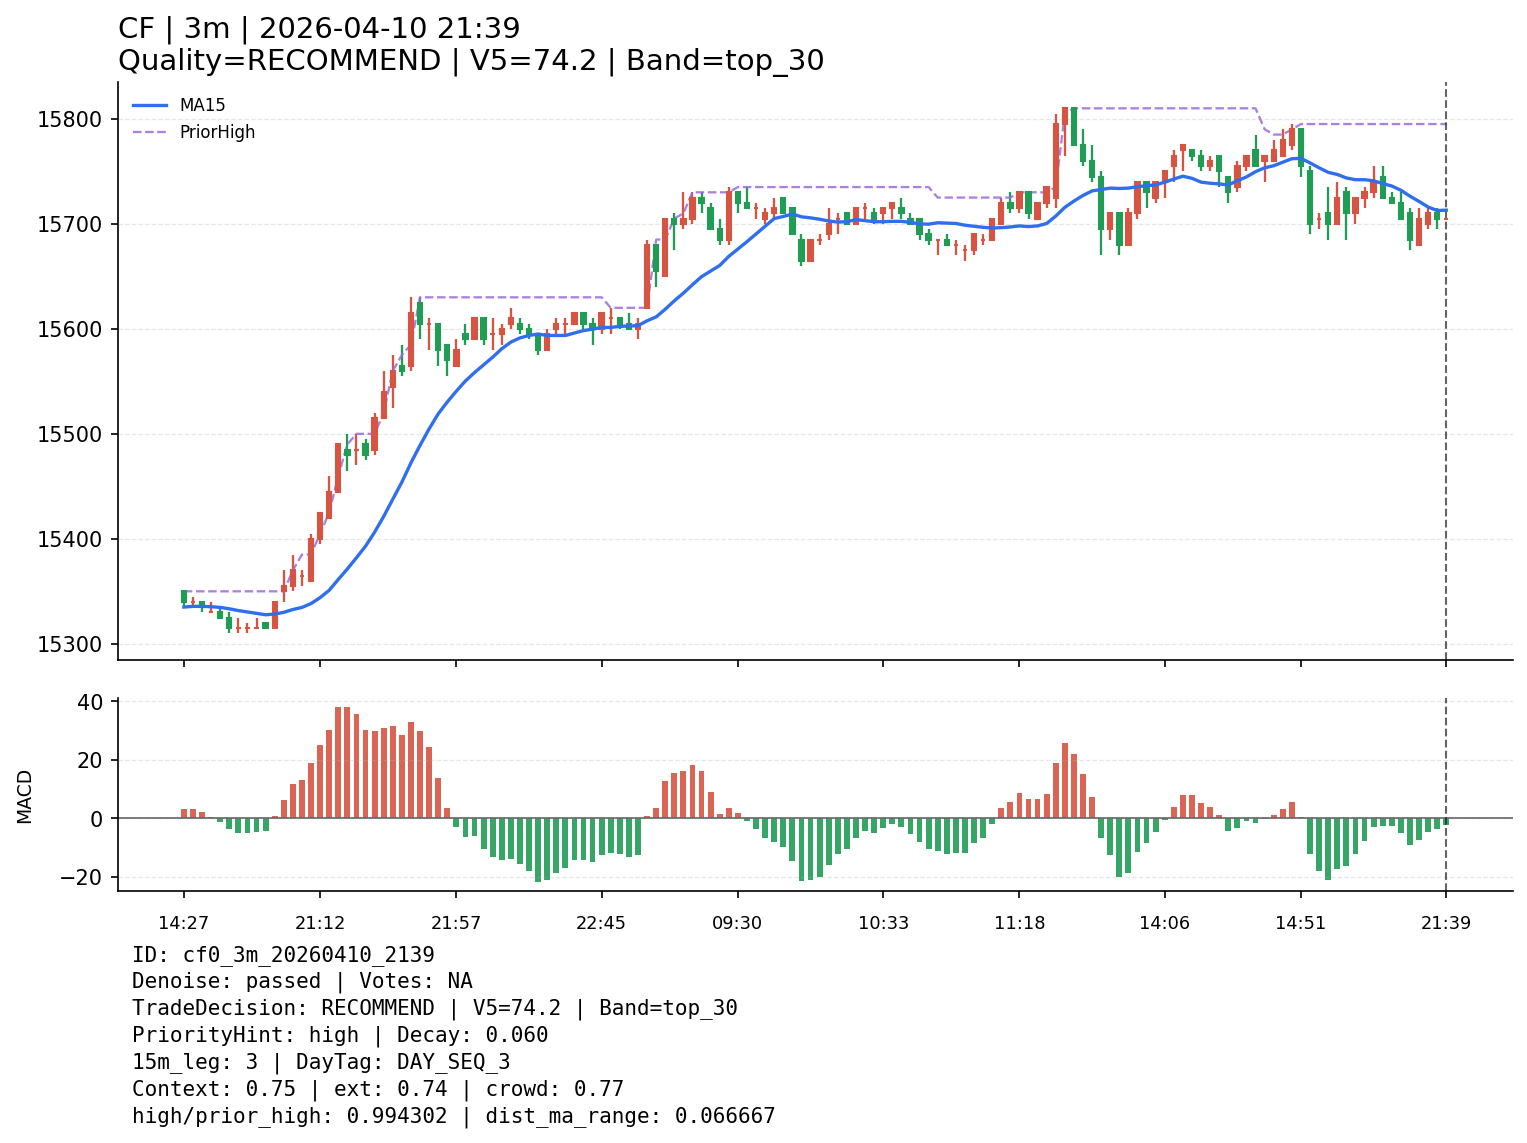Click the 09:30 time axis label
Image resolution: width=1527 pixels, height=1143 pixels.
737,923
